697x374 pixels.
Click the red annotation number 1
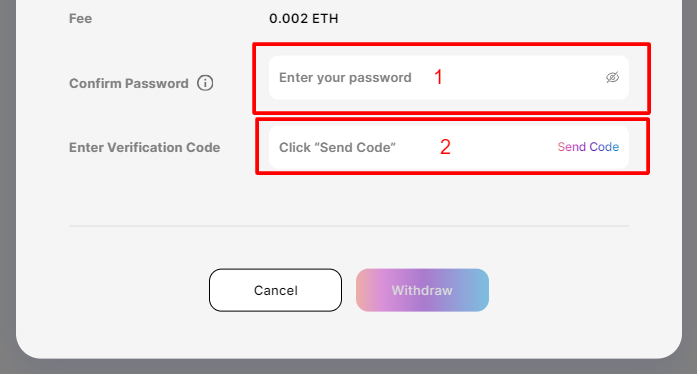pyautogui.click(x=438, y=77)
